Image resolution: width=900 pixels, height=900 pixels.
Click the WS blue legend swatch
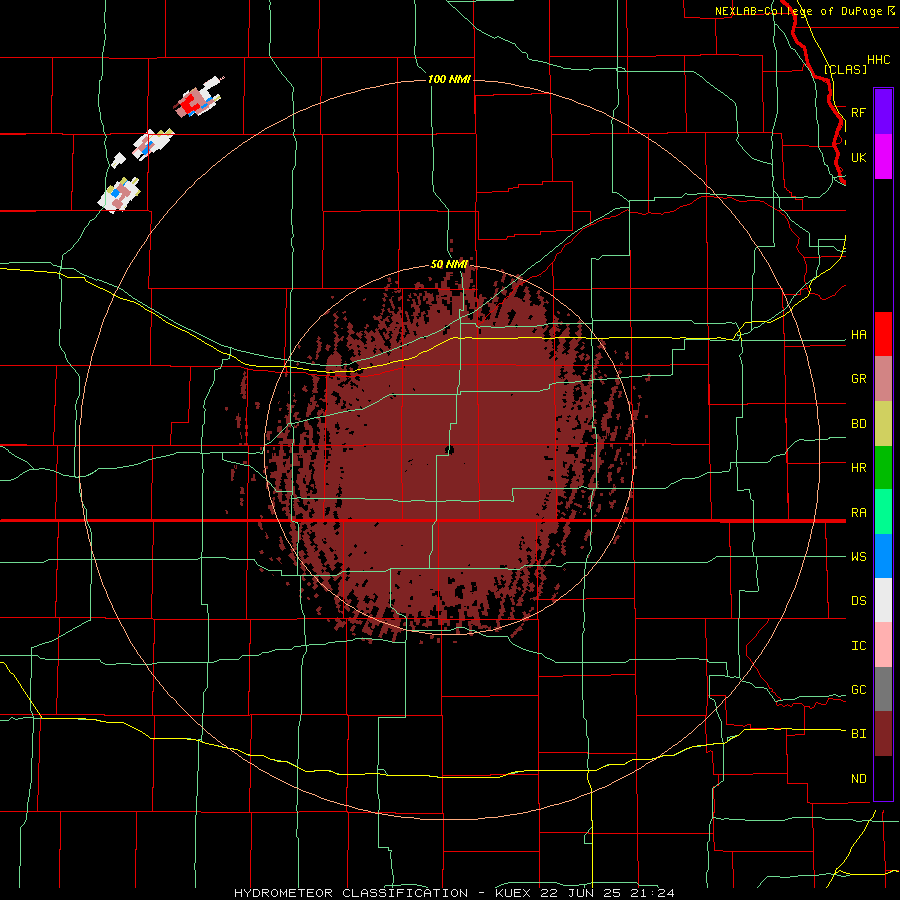(883, 556)
